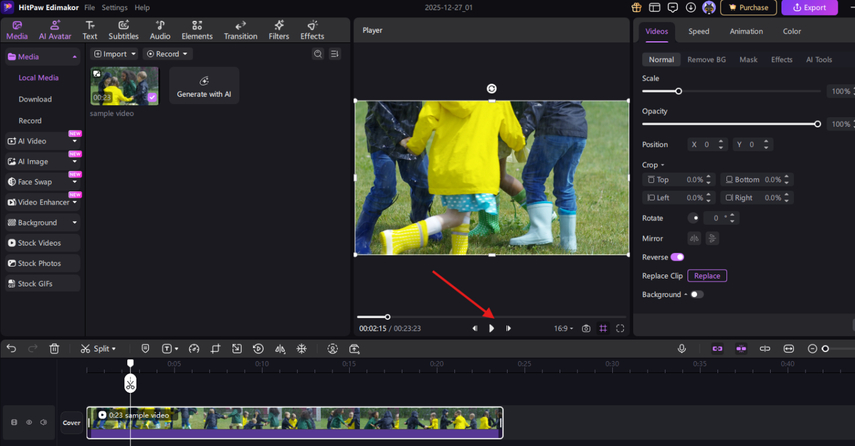Switch to the Text tab
The width and height of the screenshot is (855, 446).
pyautogui.click(x=90, y=30)
